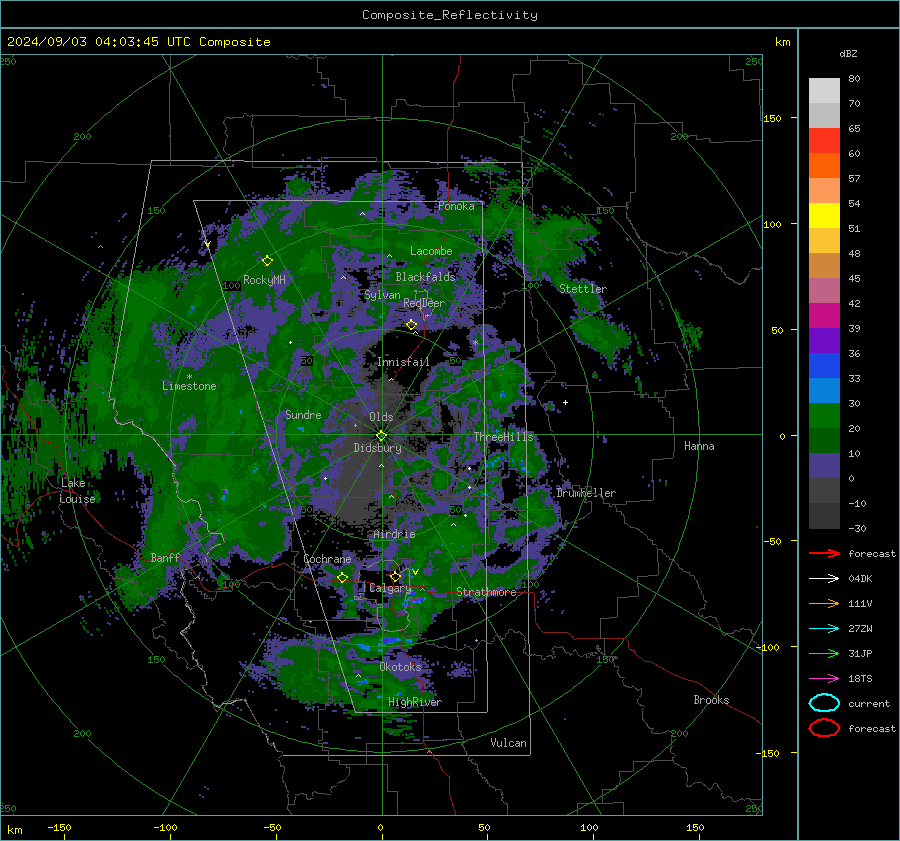
Task: Click the Airdrie city label
Action: (394, 534)
